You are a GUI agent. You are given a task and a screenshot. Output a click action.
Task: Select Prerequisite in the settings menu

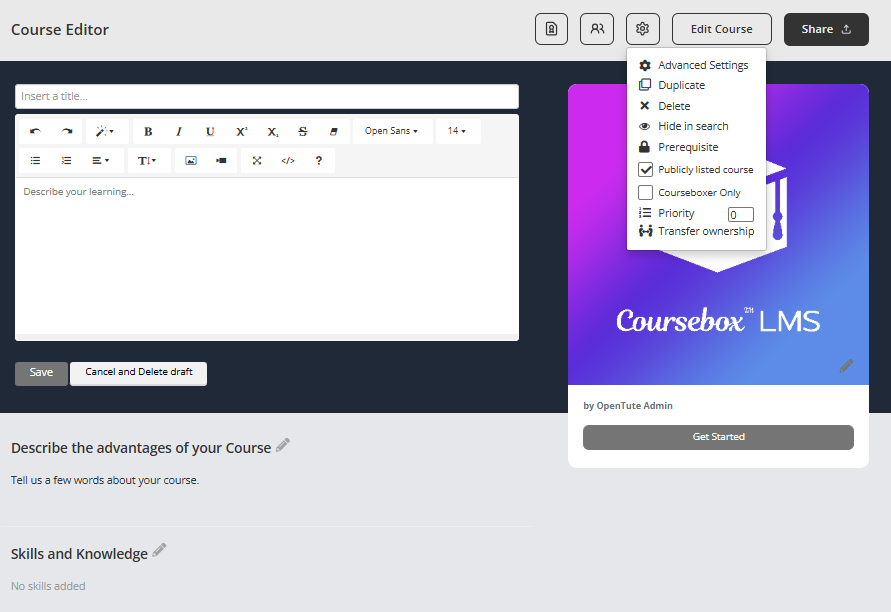pyautogui.click(x=678, y=147)
